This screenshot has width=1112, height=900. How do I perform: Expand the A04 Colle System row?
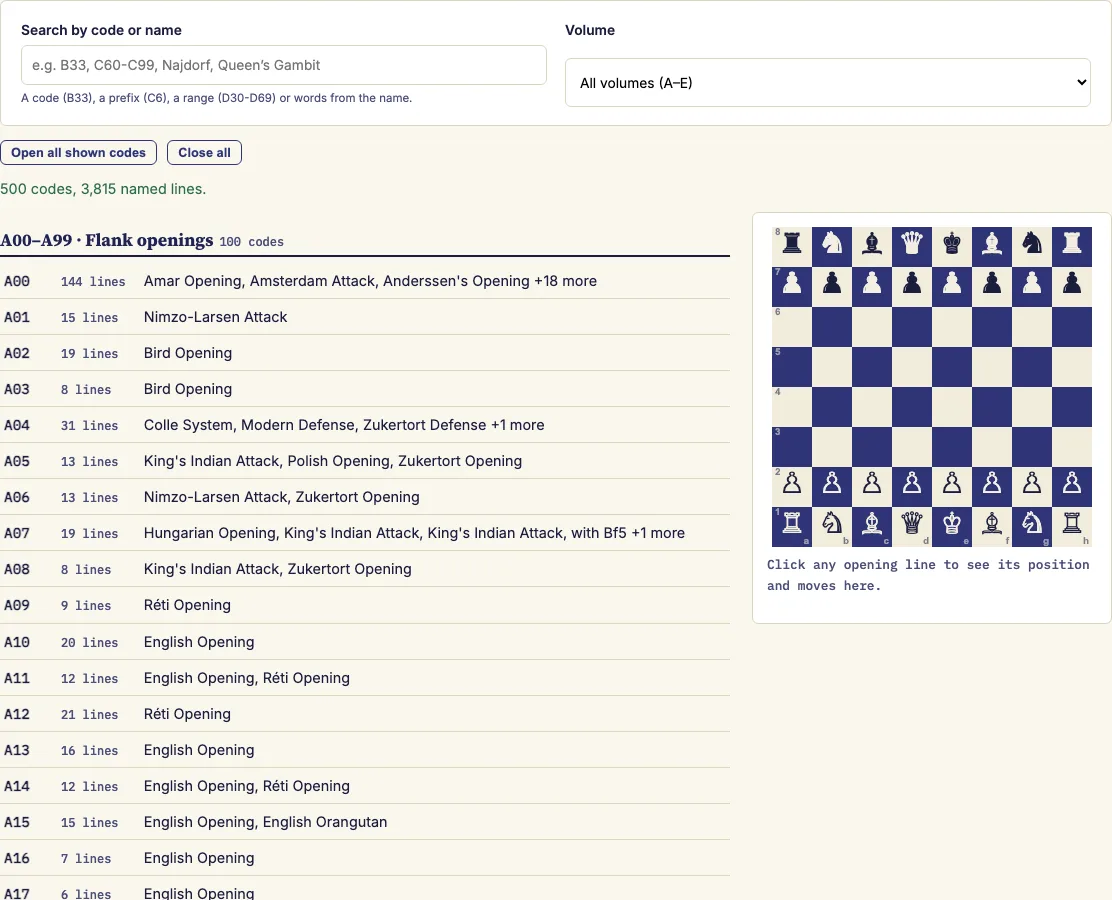365,425
